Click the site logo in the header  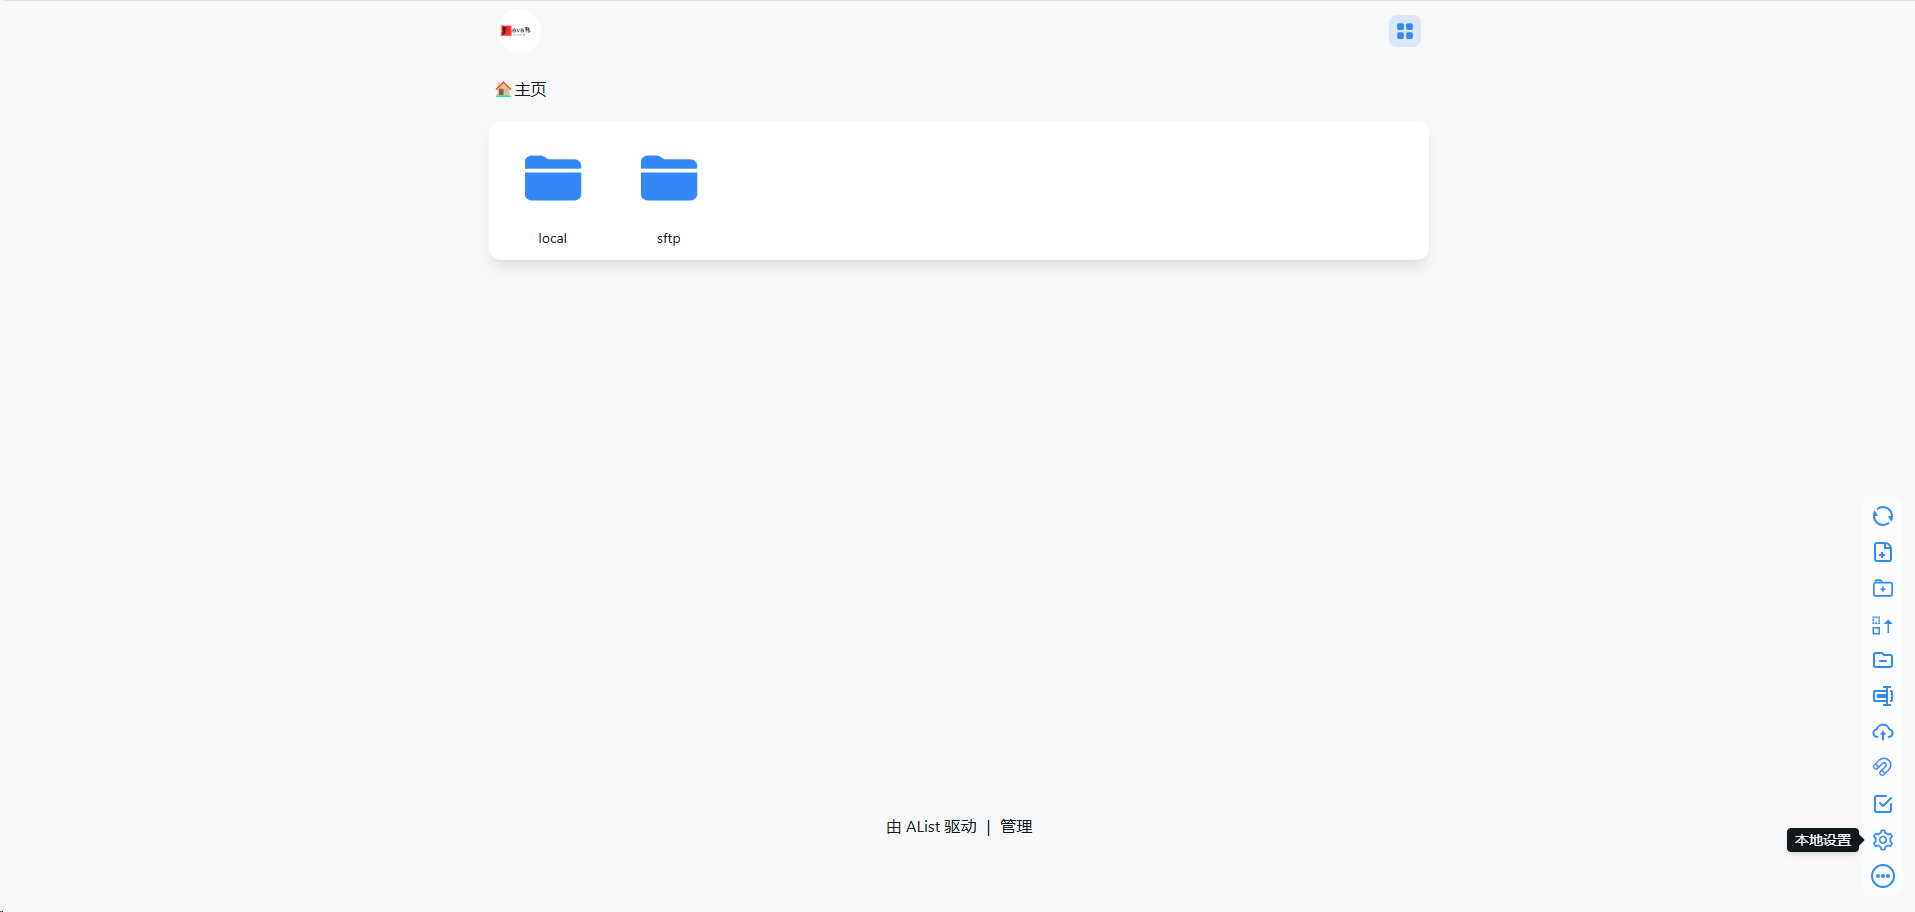pos(518,31)
